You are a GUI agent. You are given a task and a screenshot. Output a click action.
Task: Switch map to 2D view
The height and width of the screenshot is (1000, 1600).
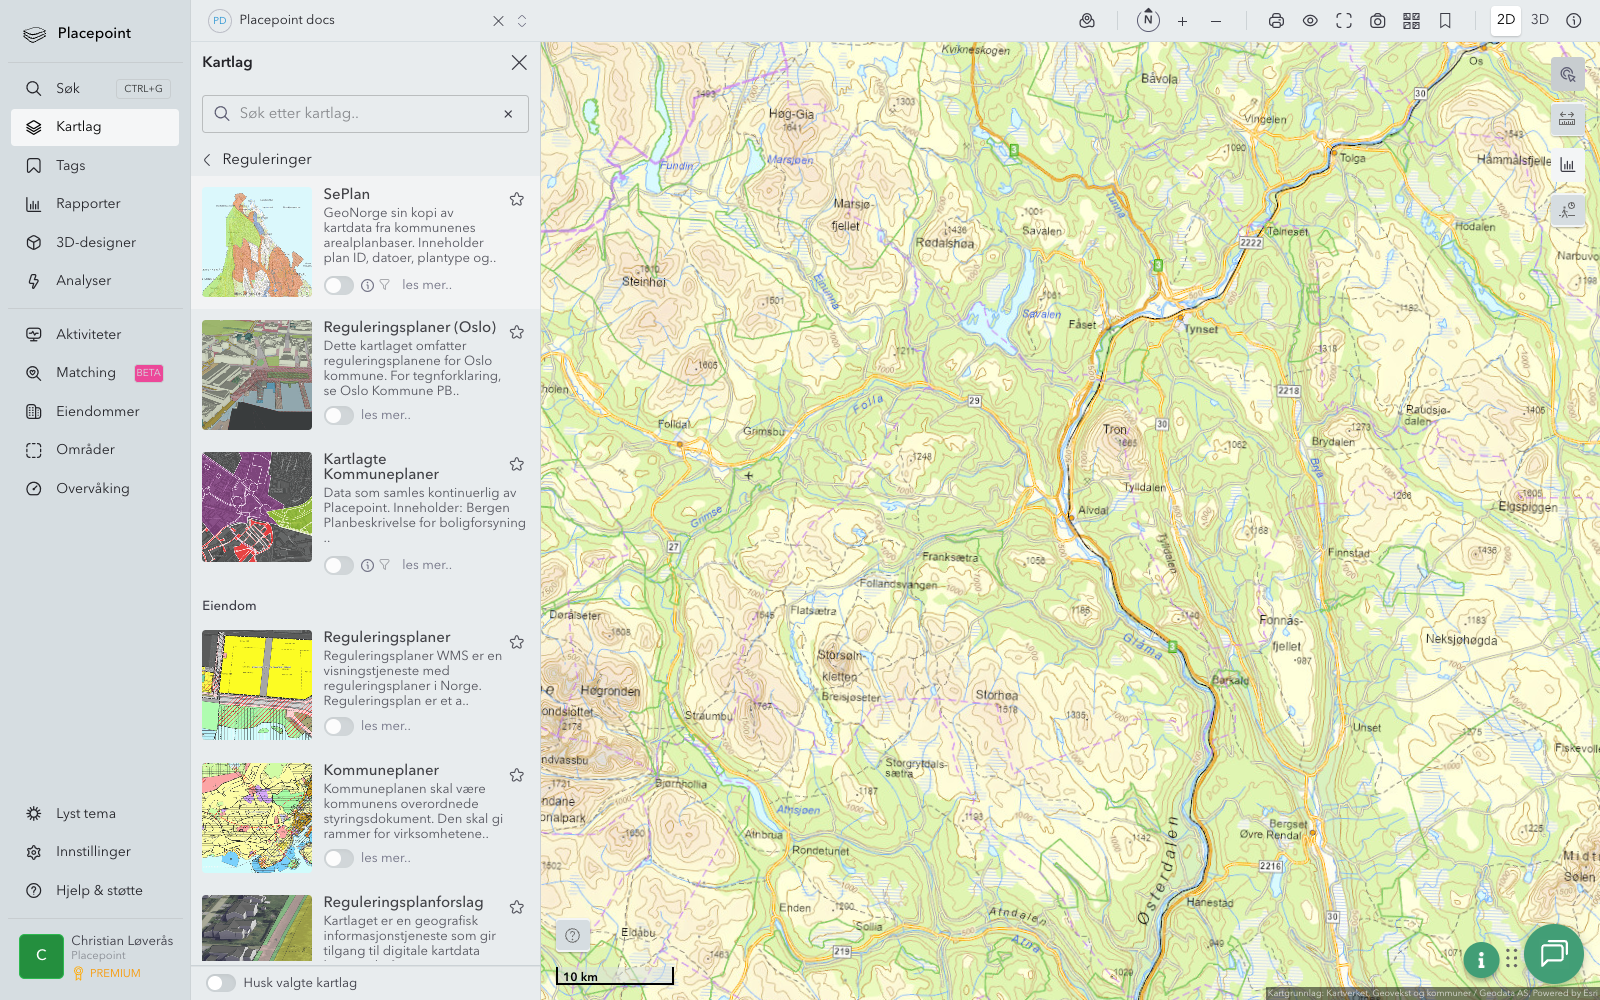[1506, 20]
